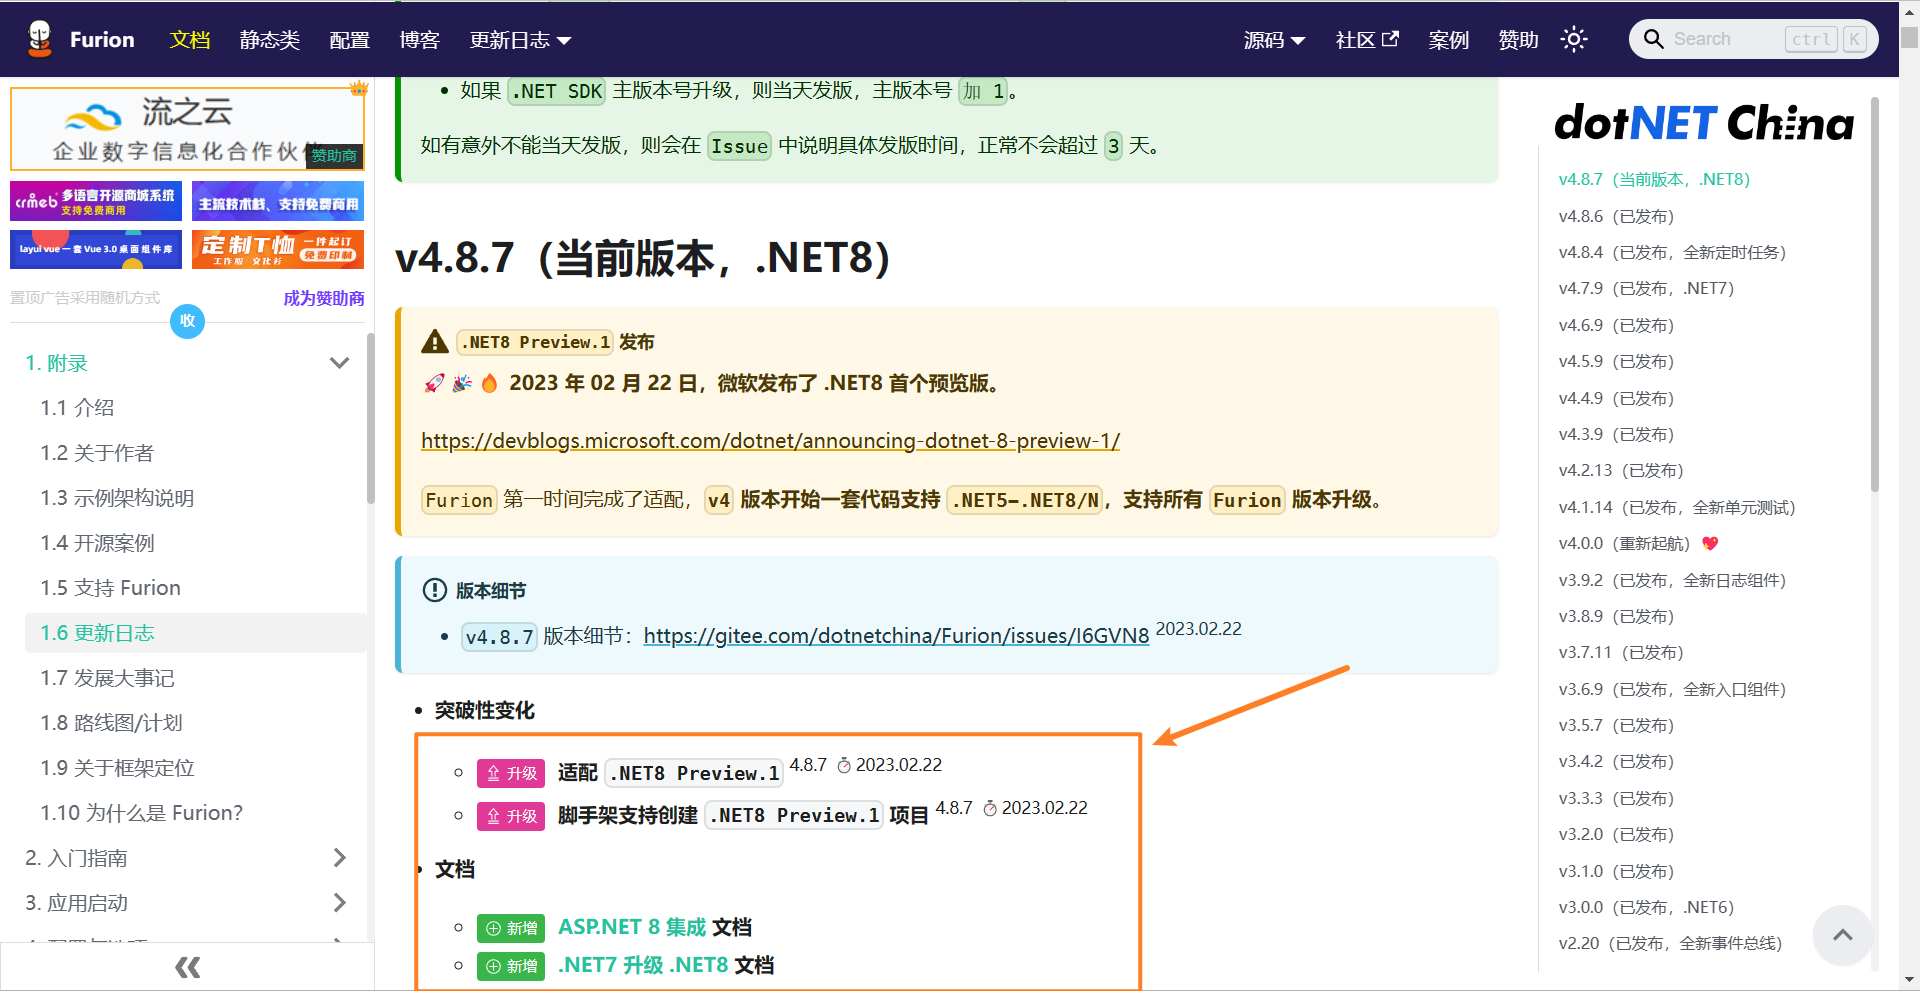Jump to v4.8.7 (当前版本) in table of contents
The width and height of the screenshot is (1920, 991).
(x=1654, y=180)
